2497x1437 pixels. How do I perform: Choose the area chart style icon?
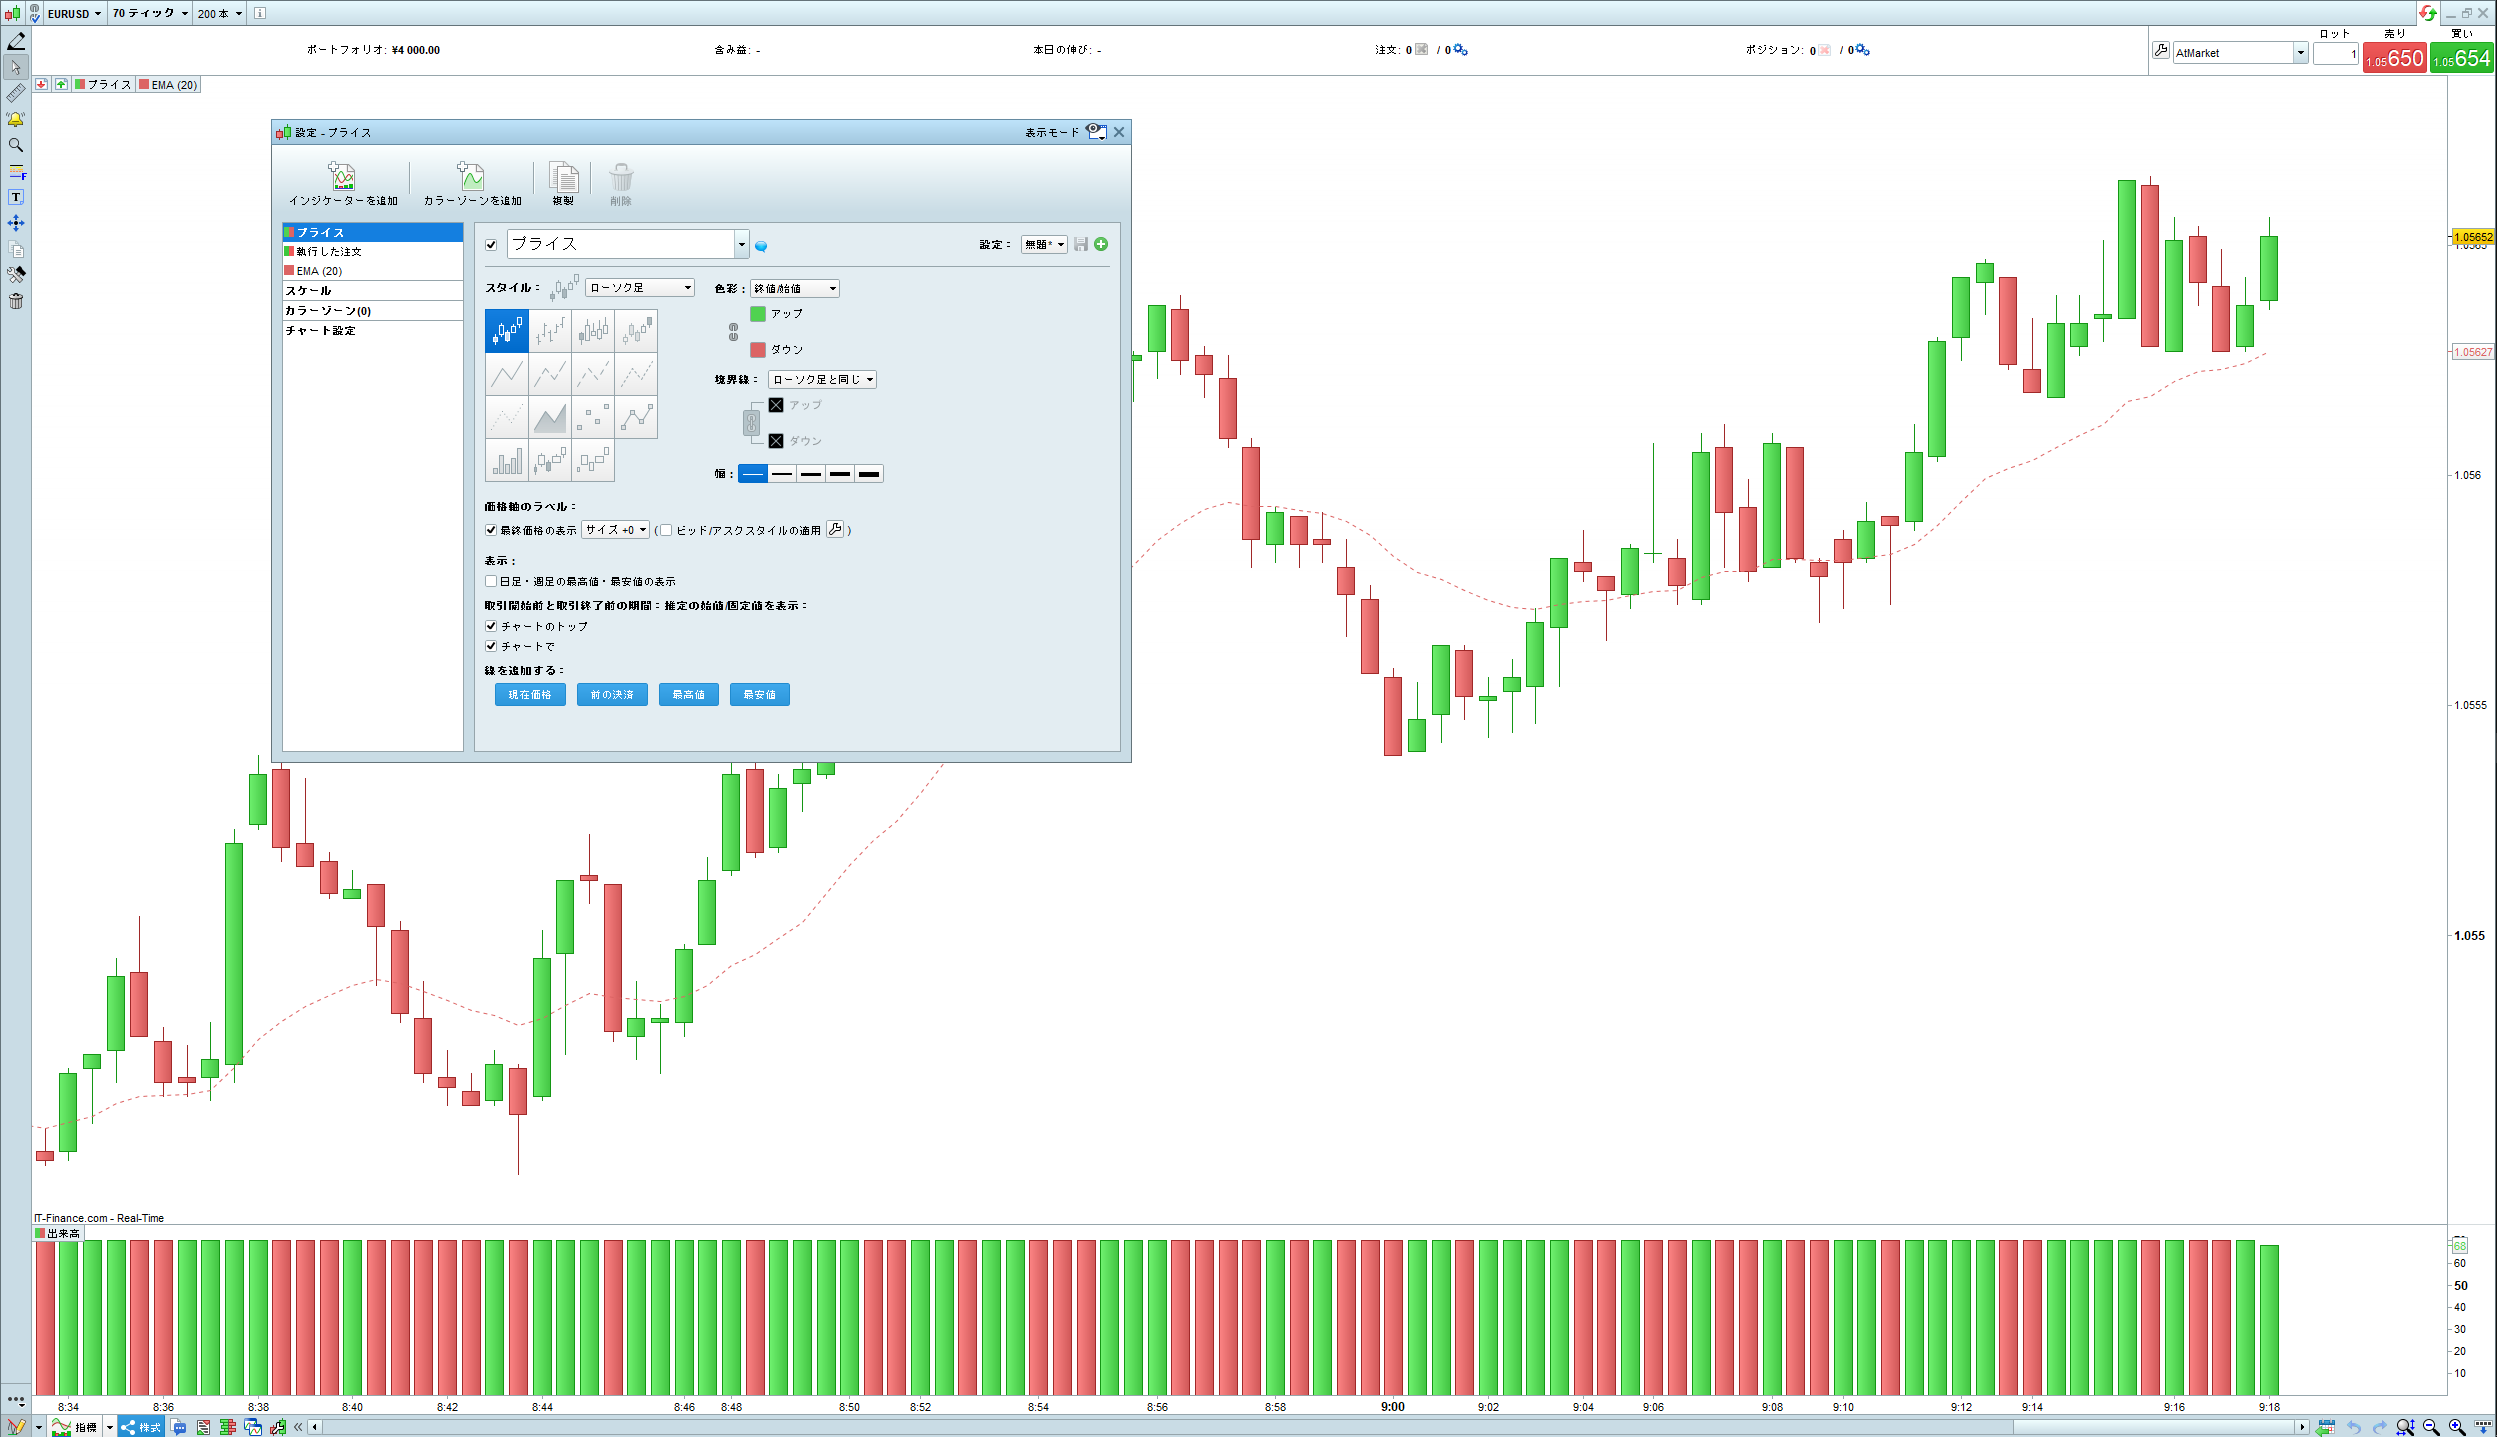click(550, 418)
